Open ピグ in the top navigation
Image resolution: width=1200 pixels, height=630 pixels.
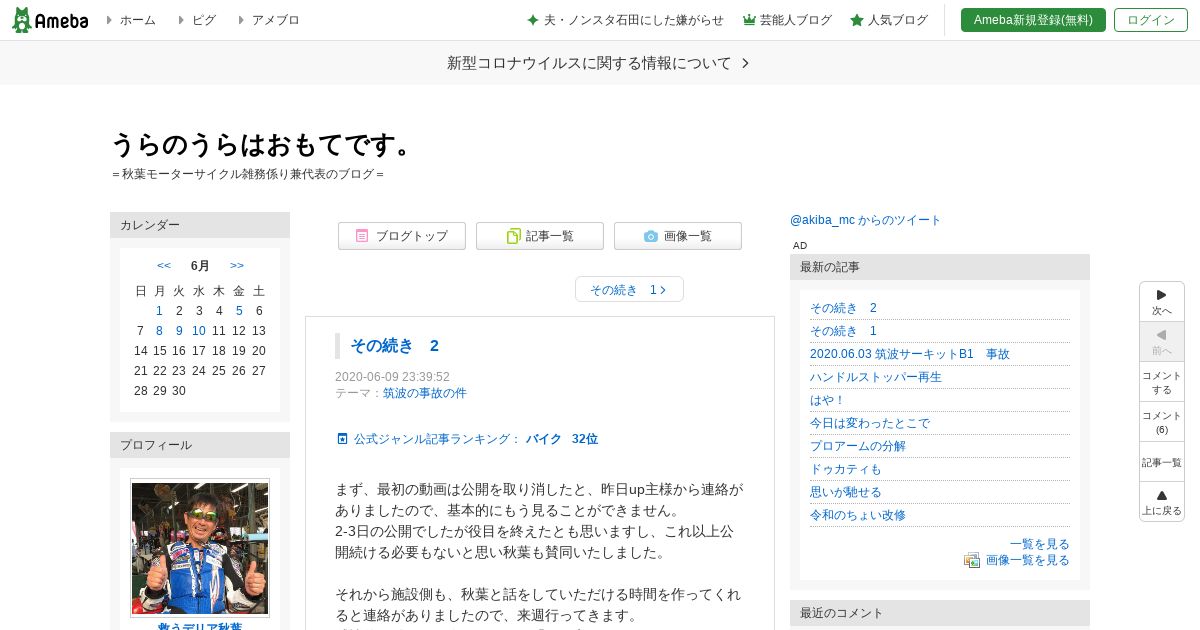[x=203, y=20]
